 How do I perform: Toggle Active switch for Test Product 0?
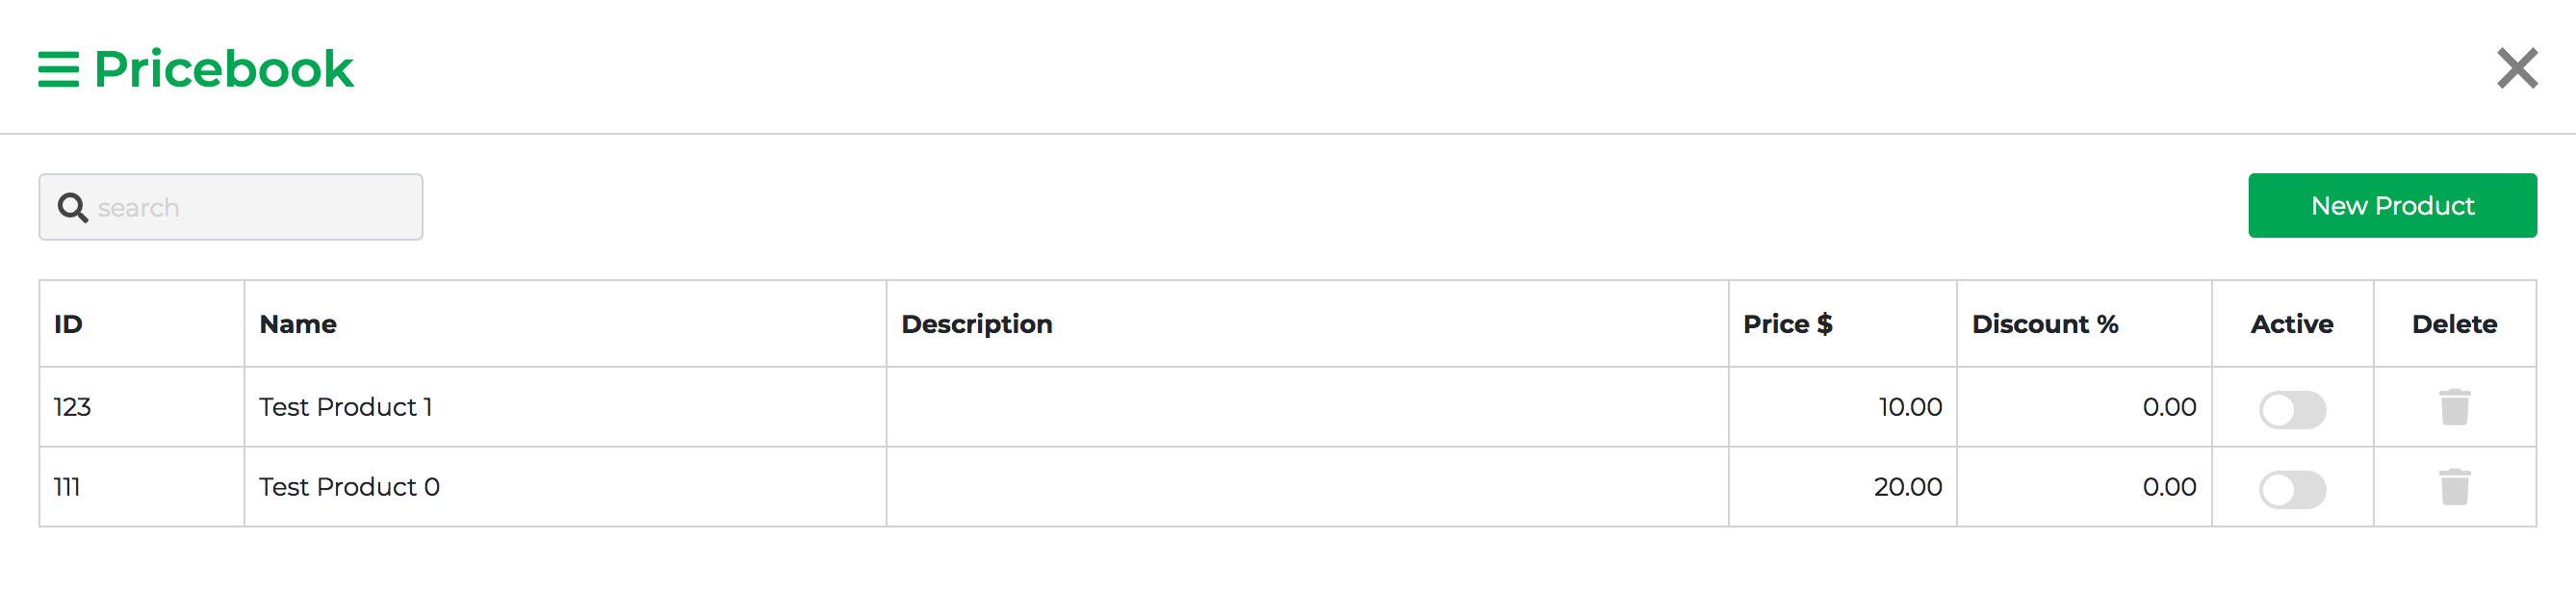tap(2291, 490)
